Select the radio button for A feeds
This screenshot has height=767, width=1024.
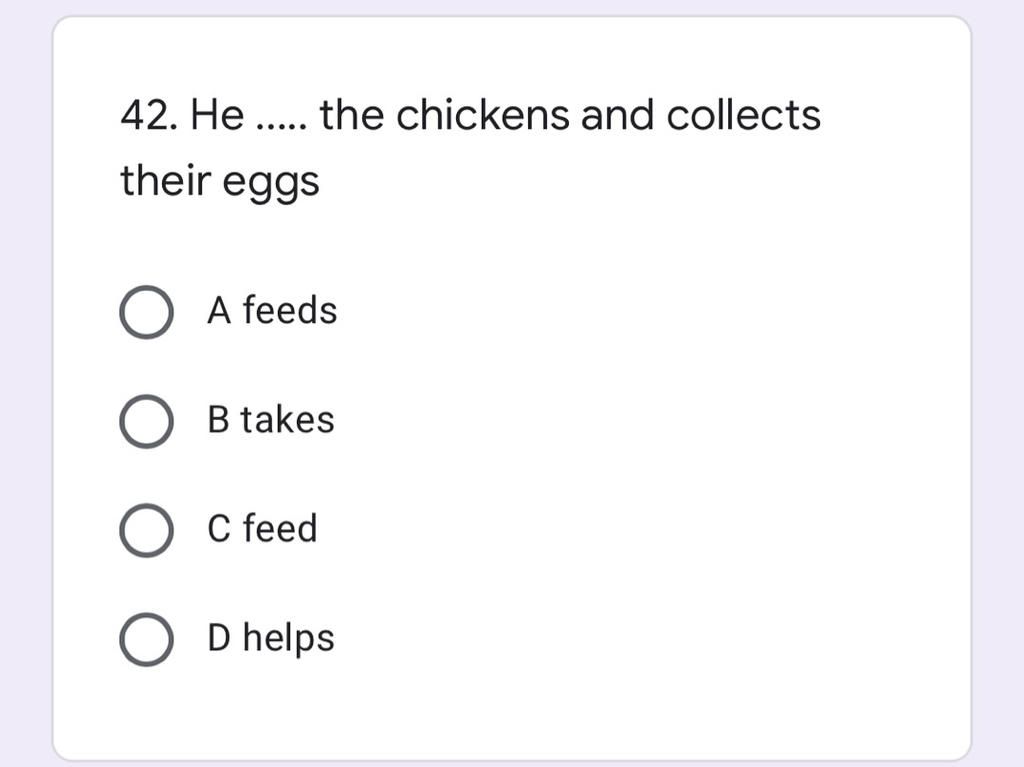[146, 312]
